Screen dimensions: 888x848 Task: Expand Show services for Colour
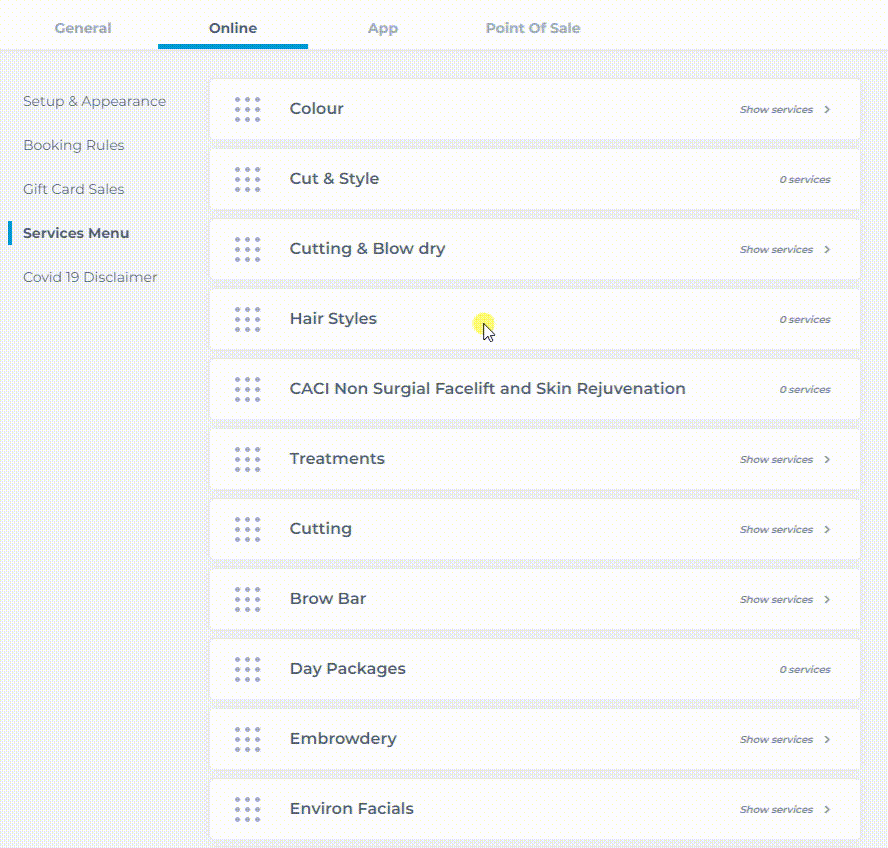785,109
